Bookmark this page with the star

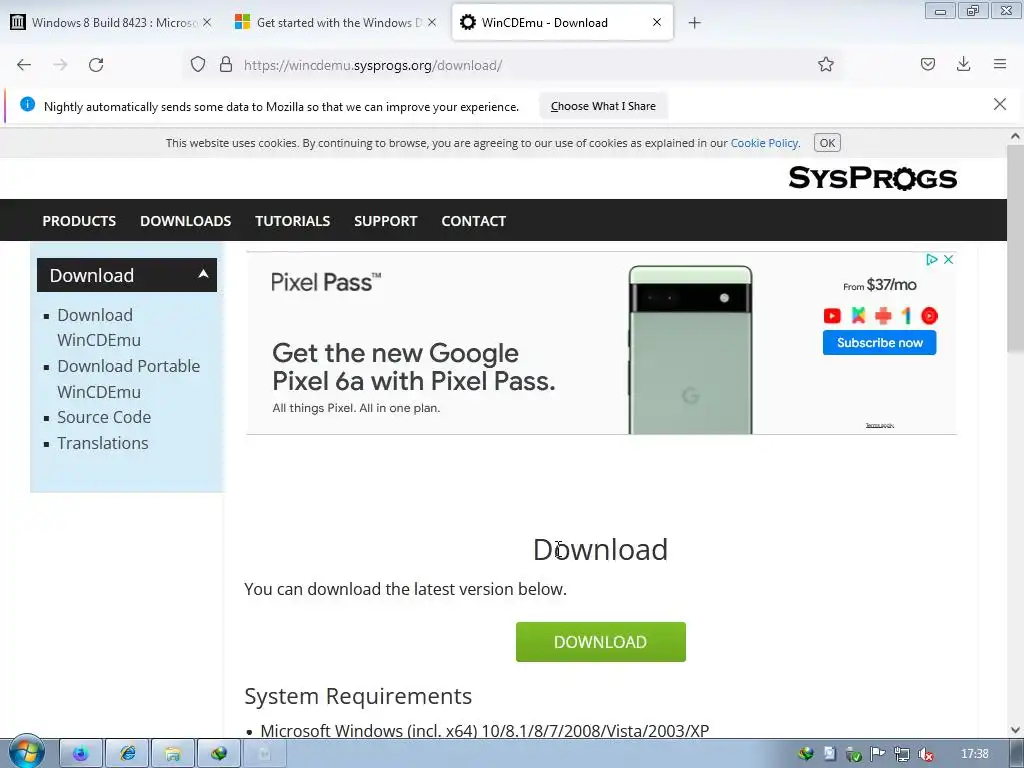click(x=825, y=64)
